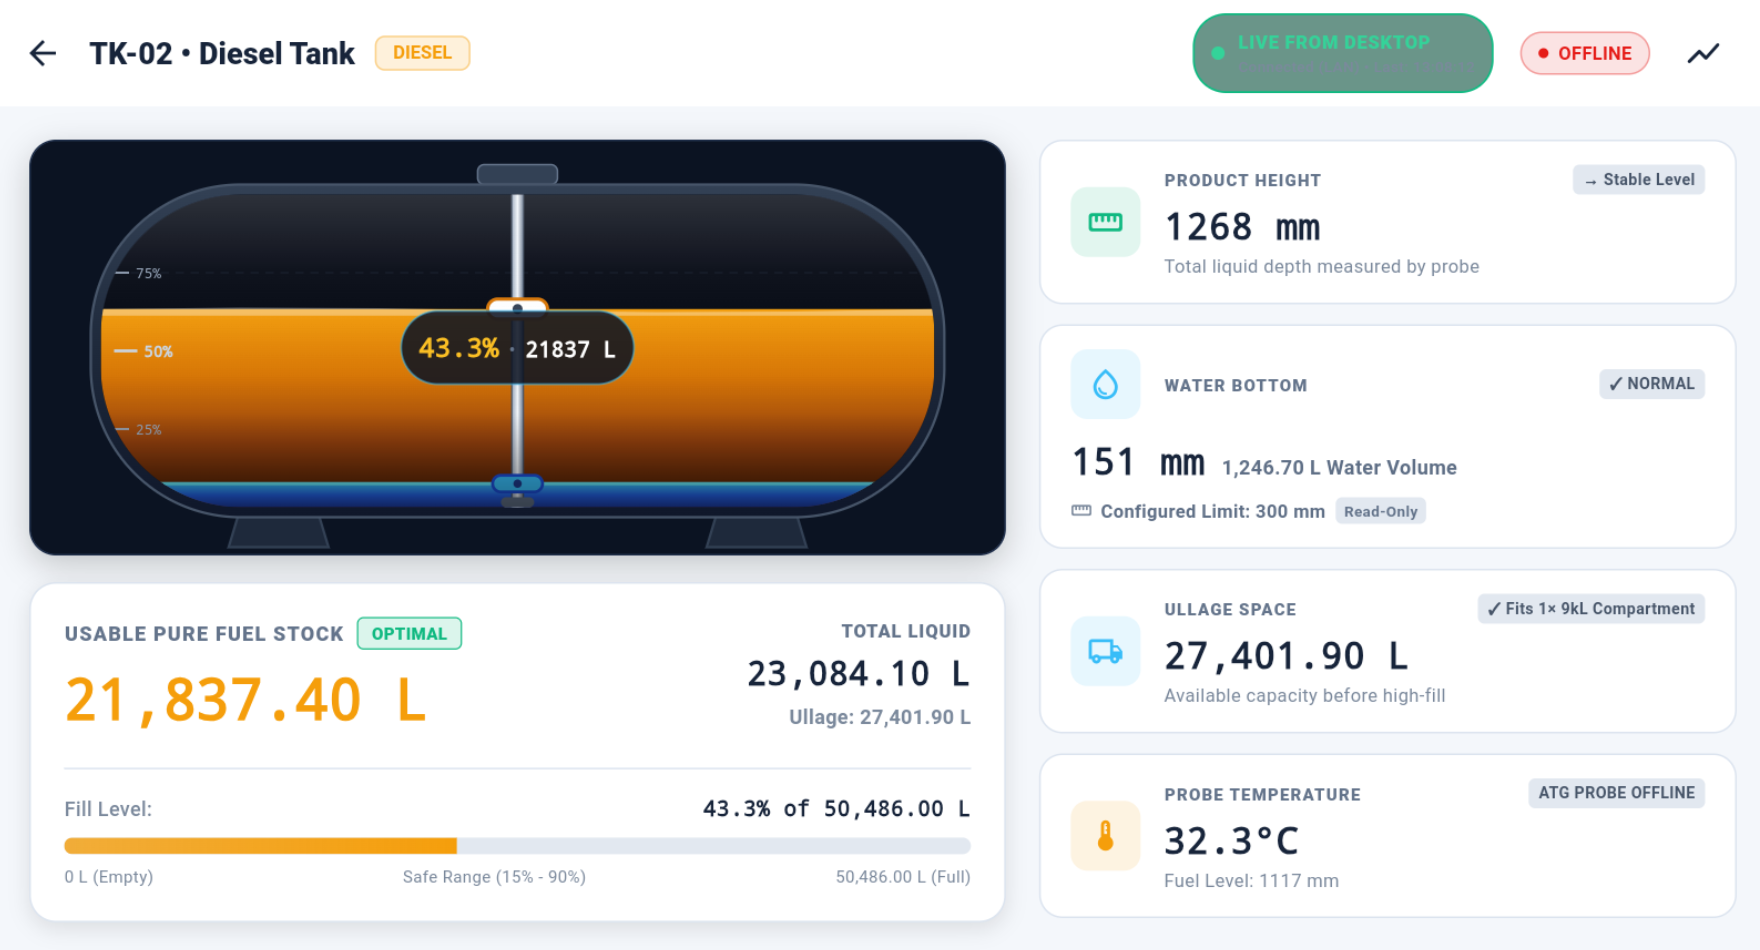1760x950 pixels.
Task: Click the LIVE FROM DESKTOP button
Action: click(1342, 53)
